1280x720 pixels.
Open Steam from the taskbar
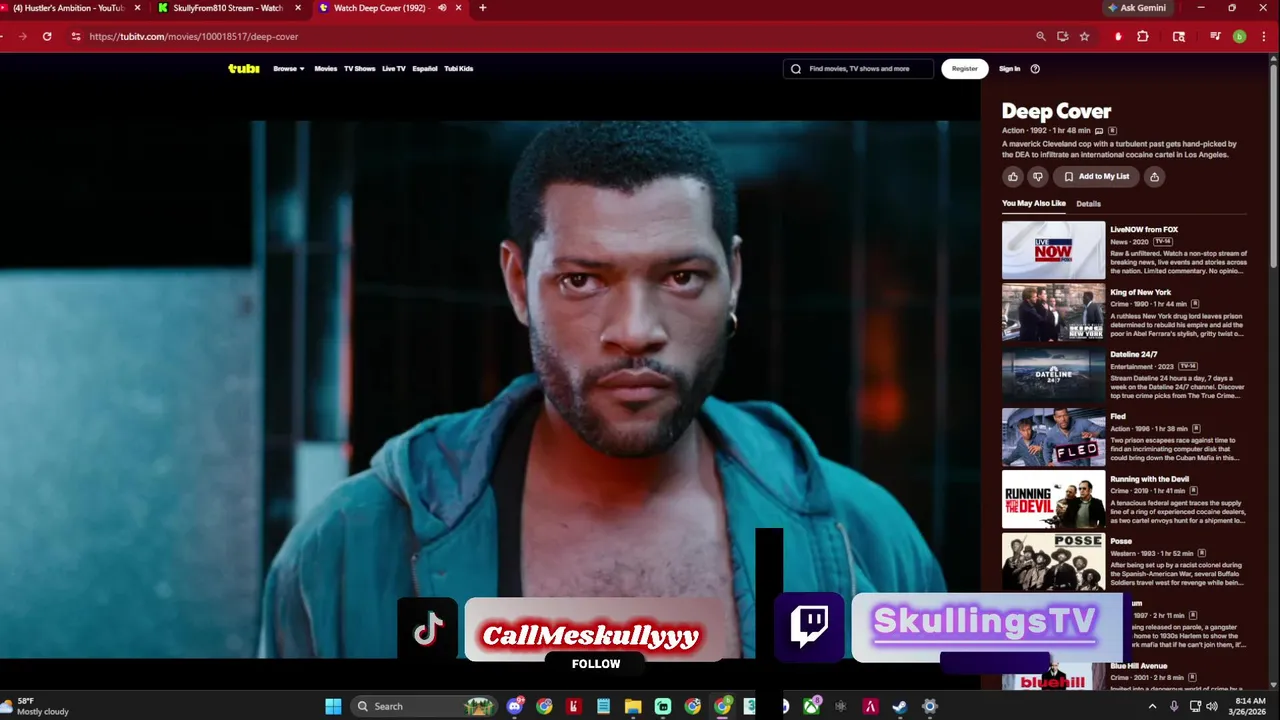point(900,706)
